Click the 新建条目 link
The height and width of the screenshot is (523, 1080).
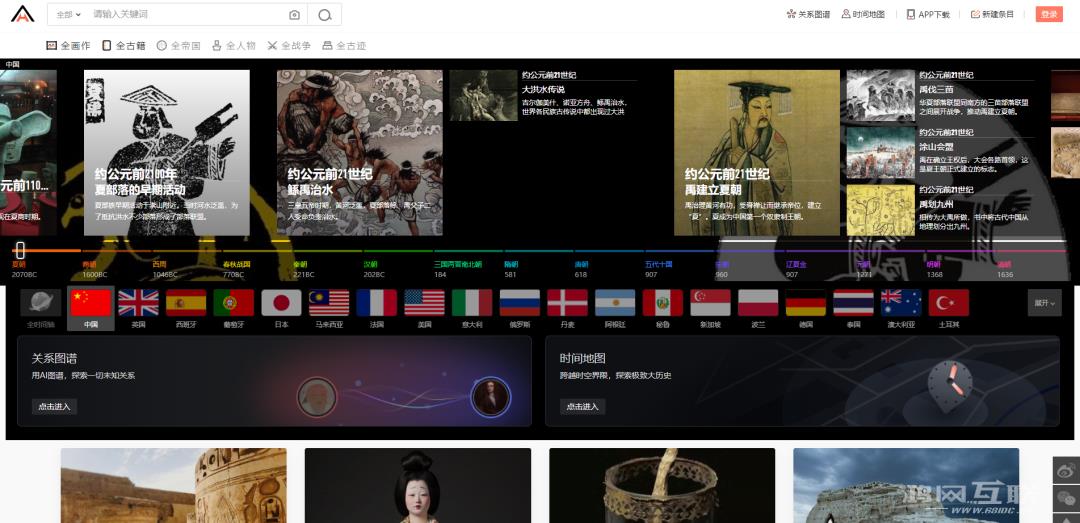coord(993,14)
